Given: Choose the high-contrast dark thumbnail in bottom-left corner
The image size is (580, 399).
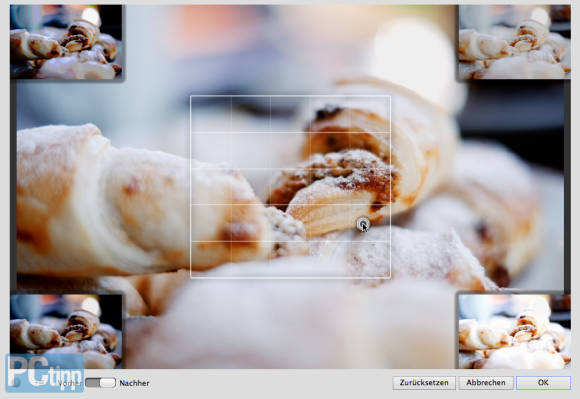Looking at the screenshot, I should 66,331.
